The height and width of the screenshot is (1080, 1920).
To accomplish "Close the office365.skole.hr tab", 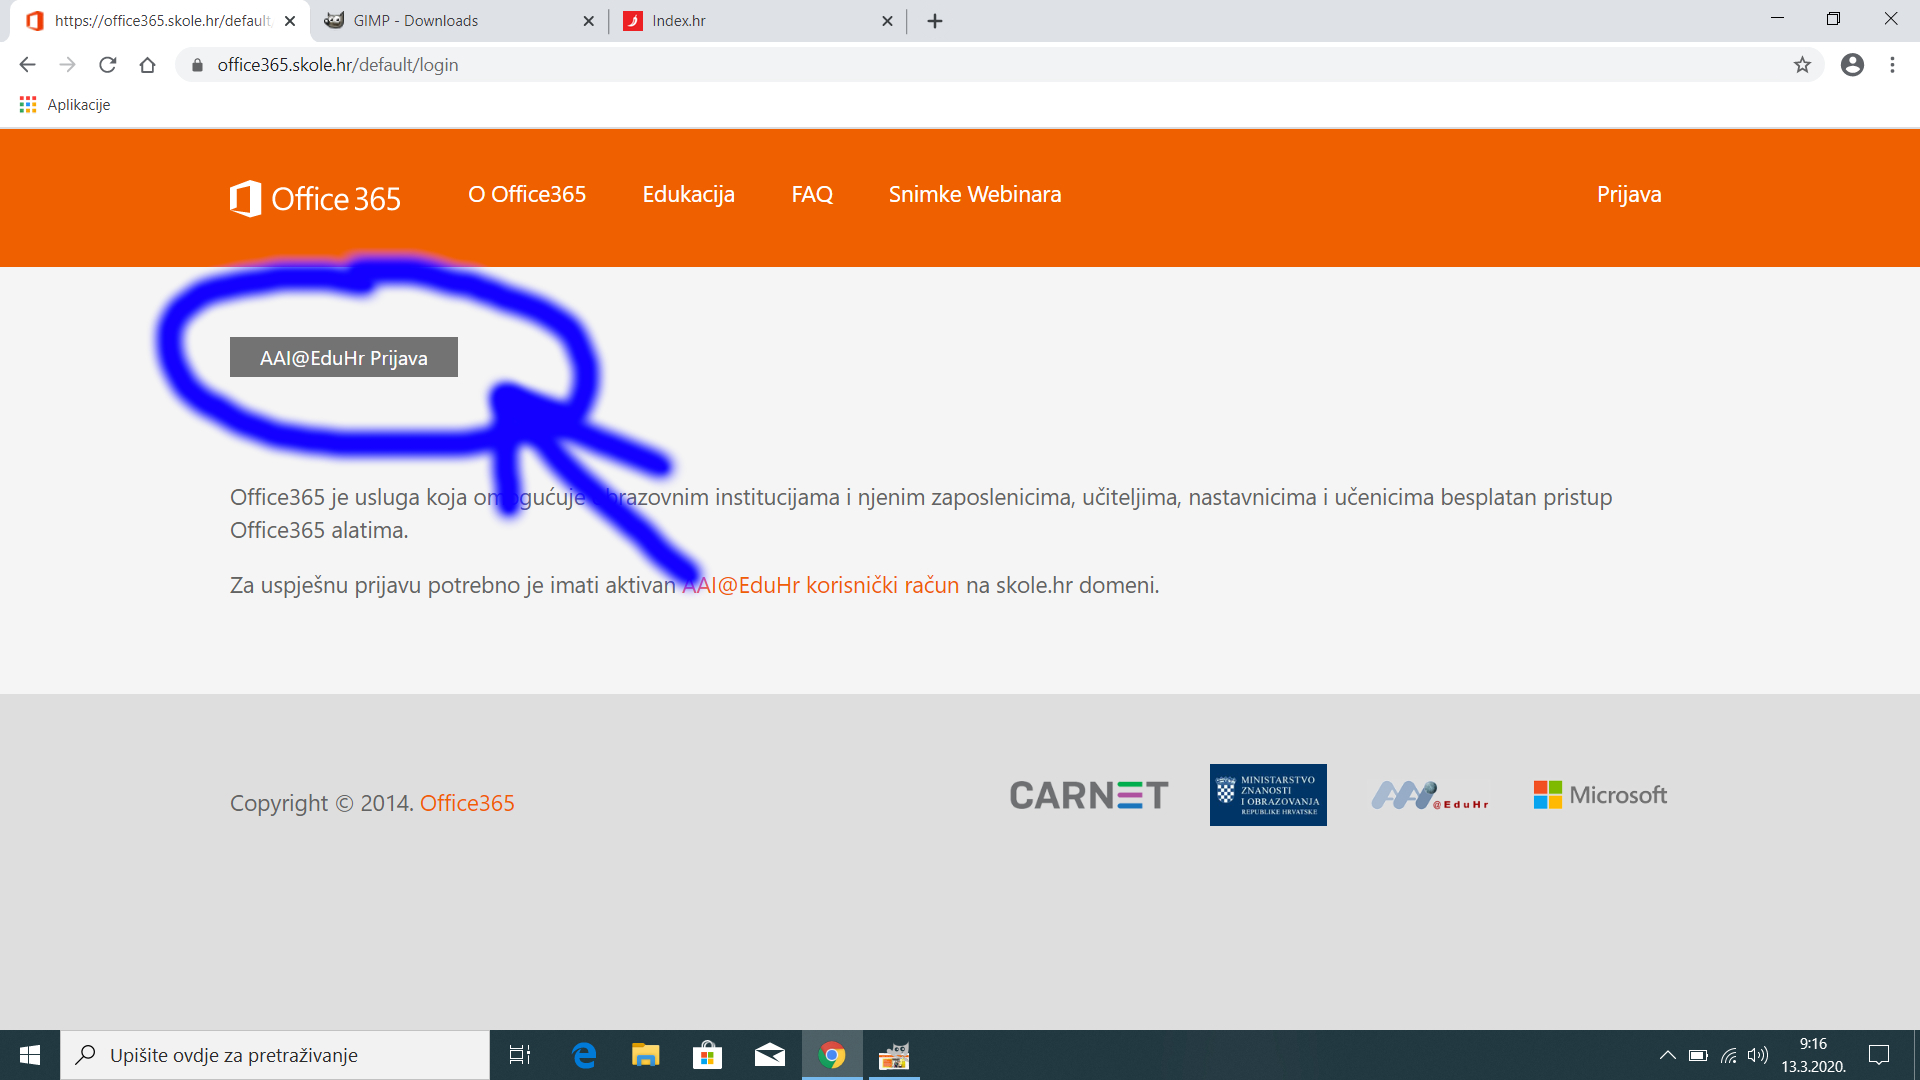I will (x=290, y=21).
